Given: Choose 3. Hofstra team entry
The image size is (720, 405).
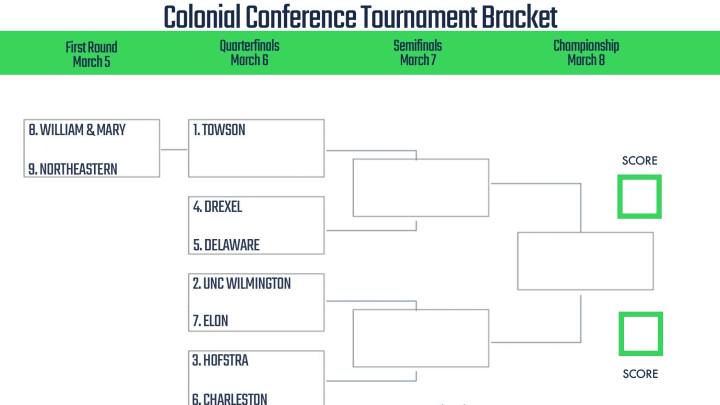Looking at the screenshot, I should [220, 360].
